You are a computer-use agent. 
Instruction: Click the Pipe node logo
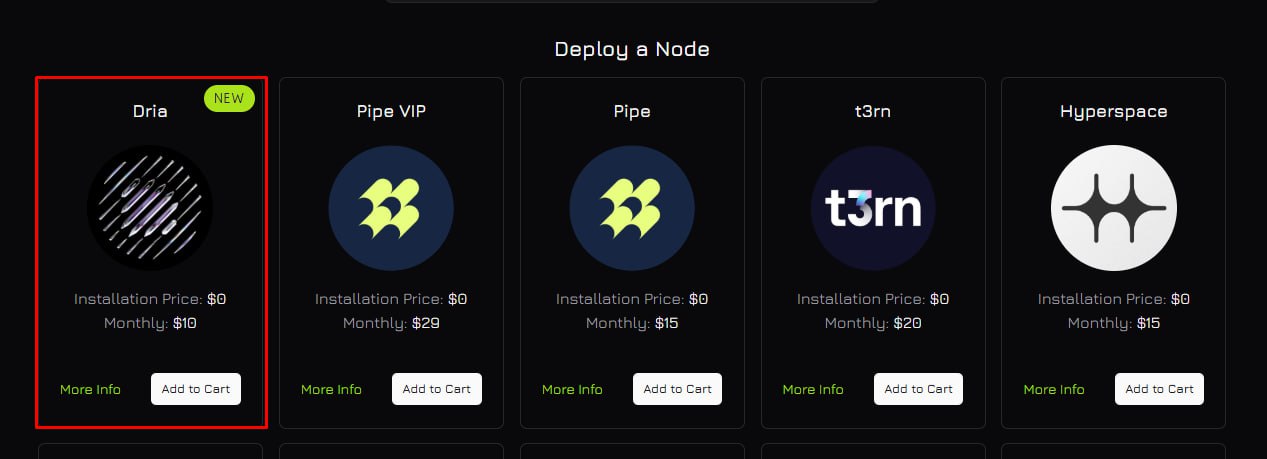pos(632,208)
